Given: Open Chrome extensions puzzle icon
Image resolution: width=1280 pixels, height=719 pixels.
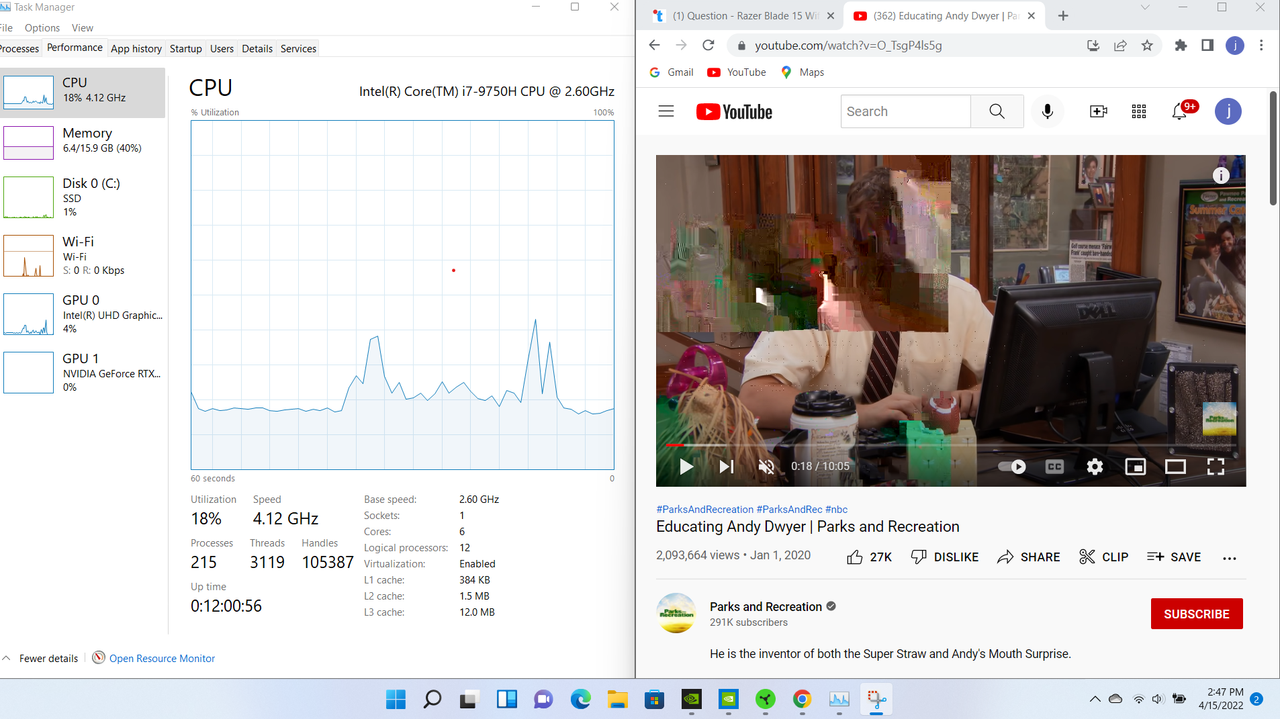Looking at the screenshot, I should coord(1181,45).
